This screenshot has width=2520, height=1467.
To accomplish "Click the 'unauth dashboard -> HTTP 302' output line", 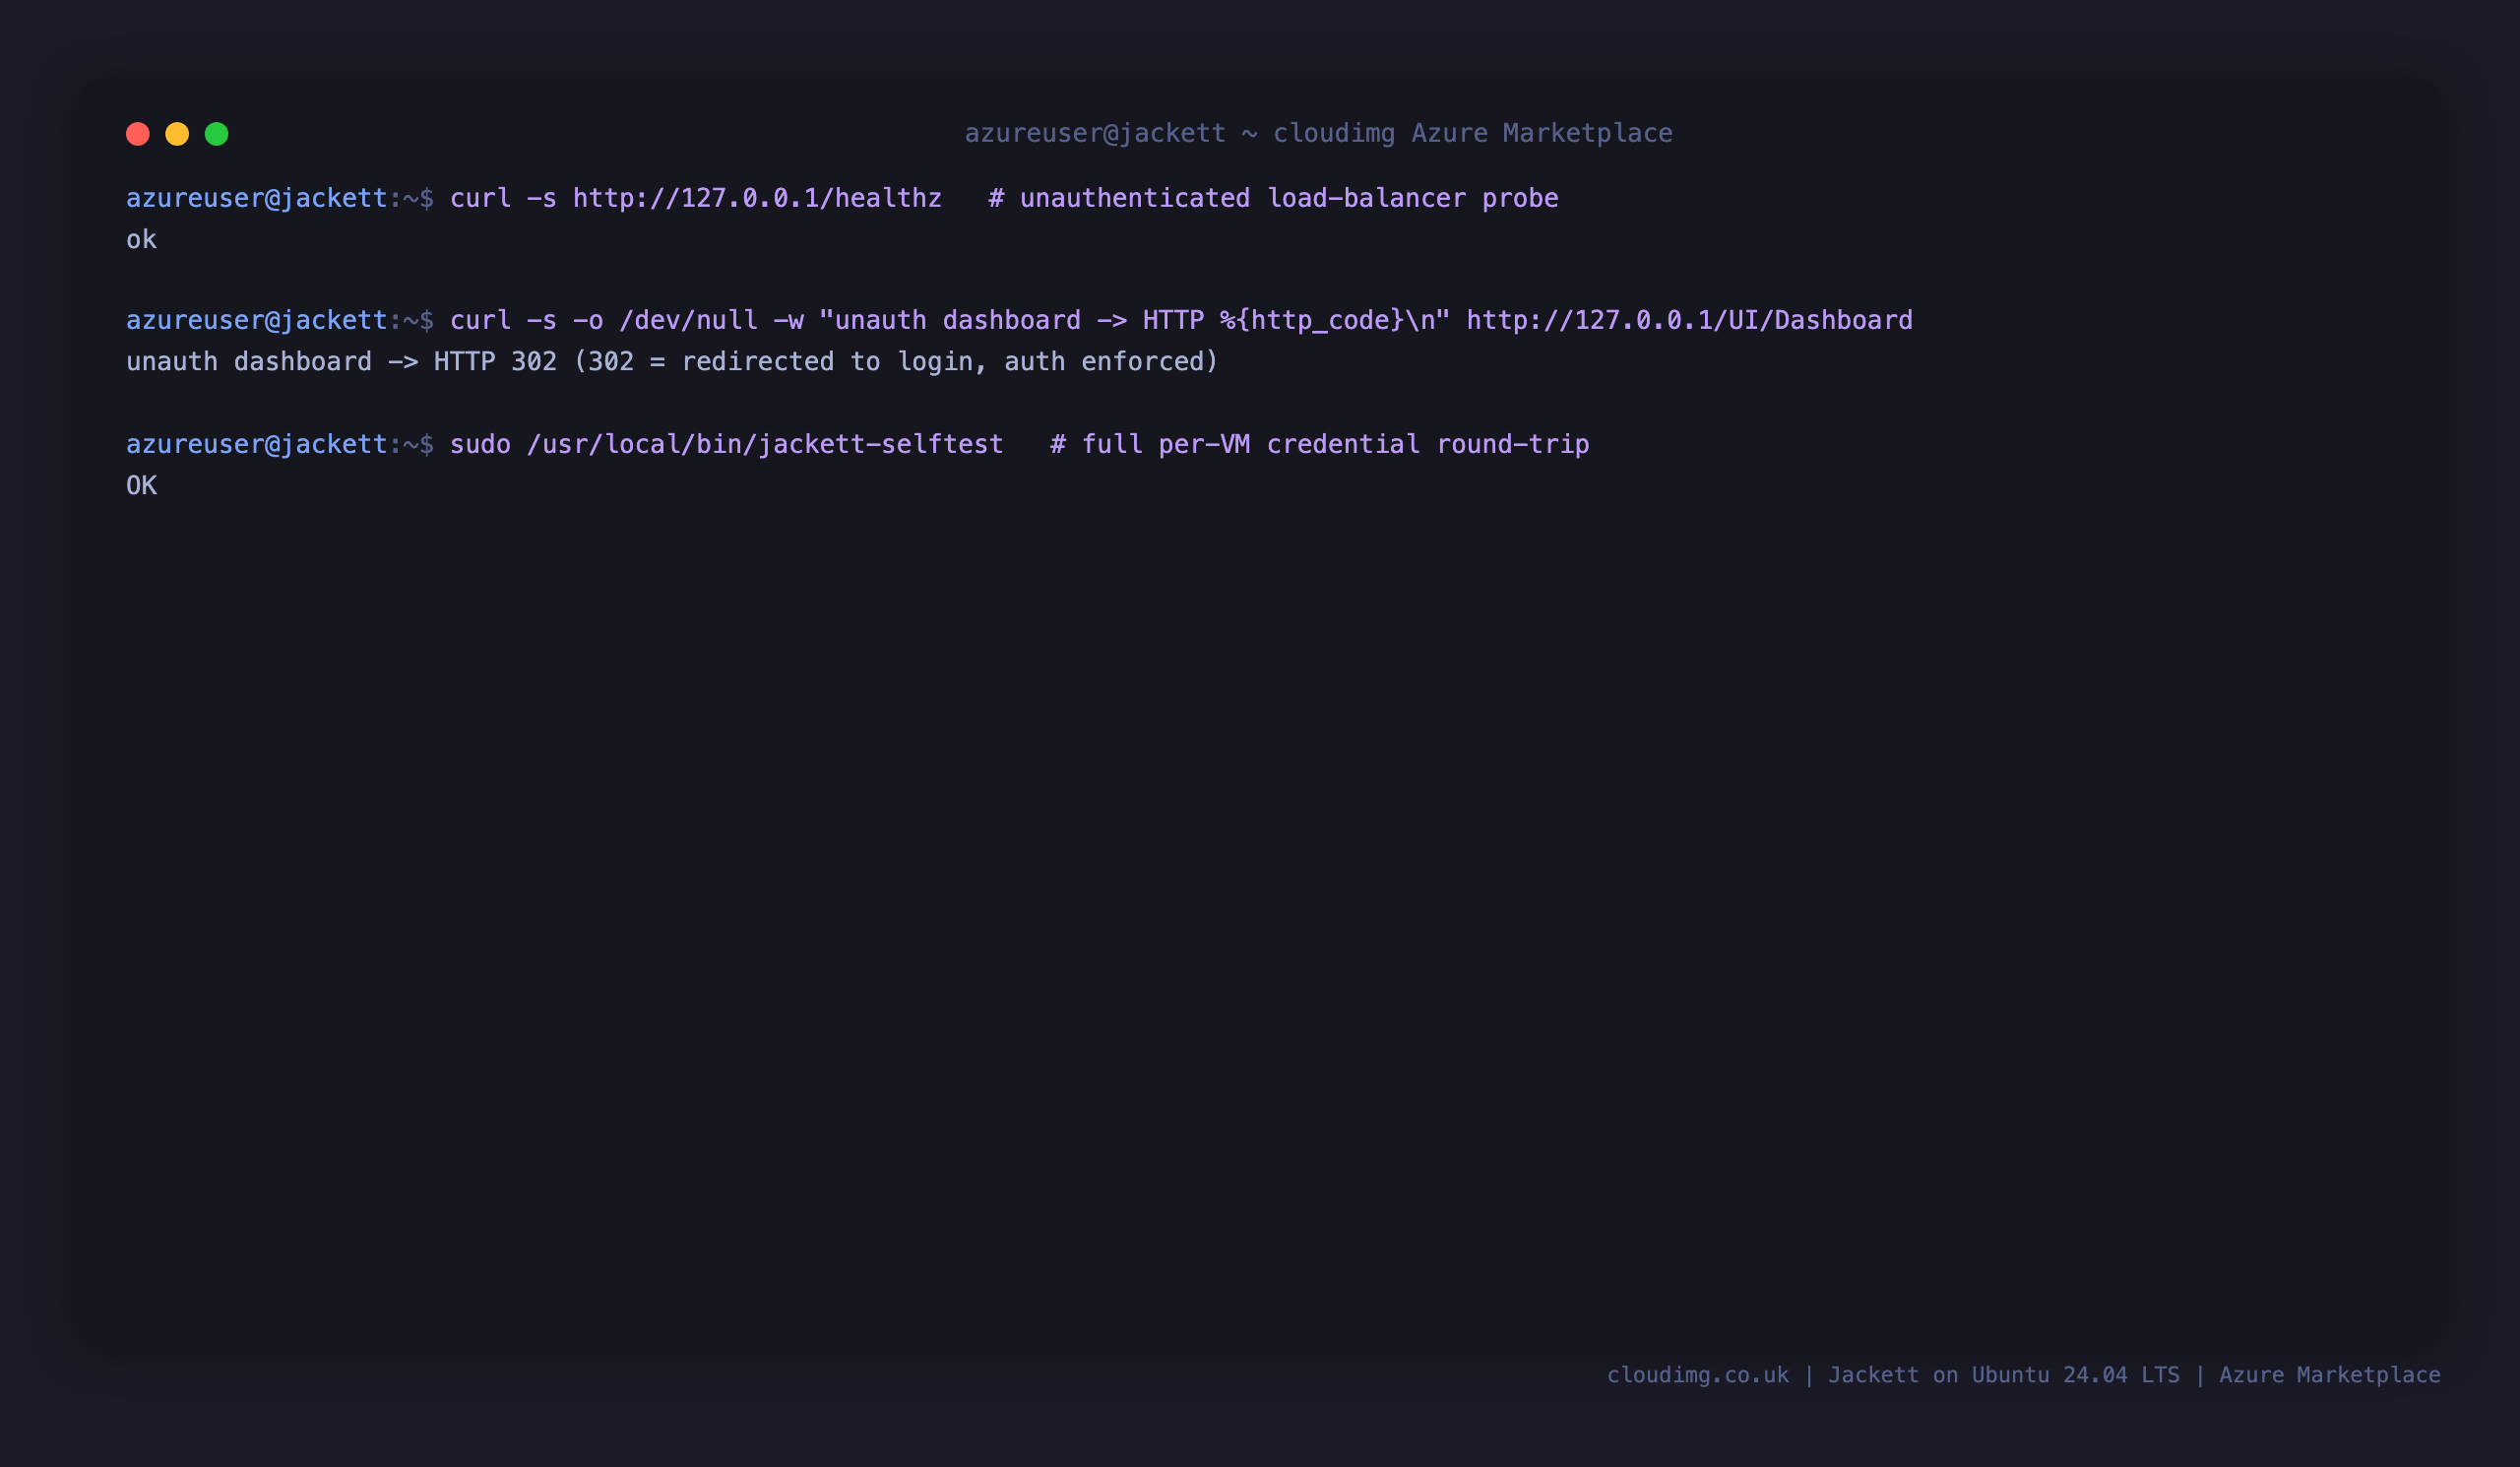I will [x=672, y=362].
